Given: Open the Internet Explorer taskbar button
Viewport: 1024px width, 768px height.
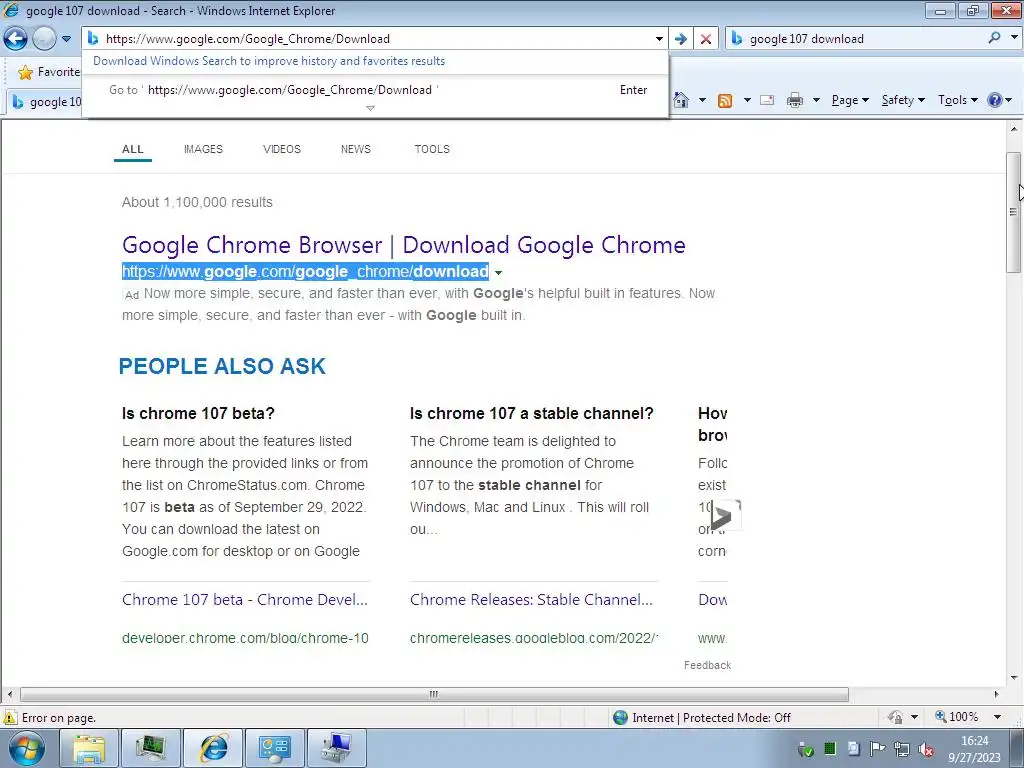Looking at the screenshot, I should (x=213, y=748).
